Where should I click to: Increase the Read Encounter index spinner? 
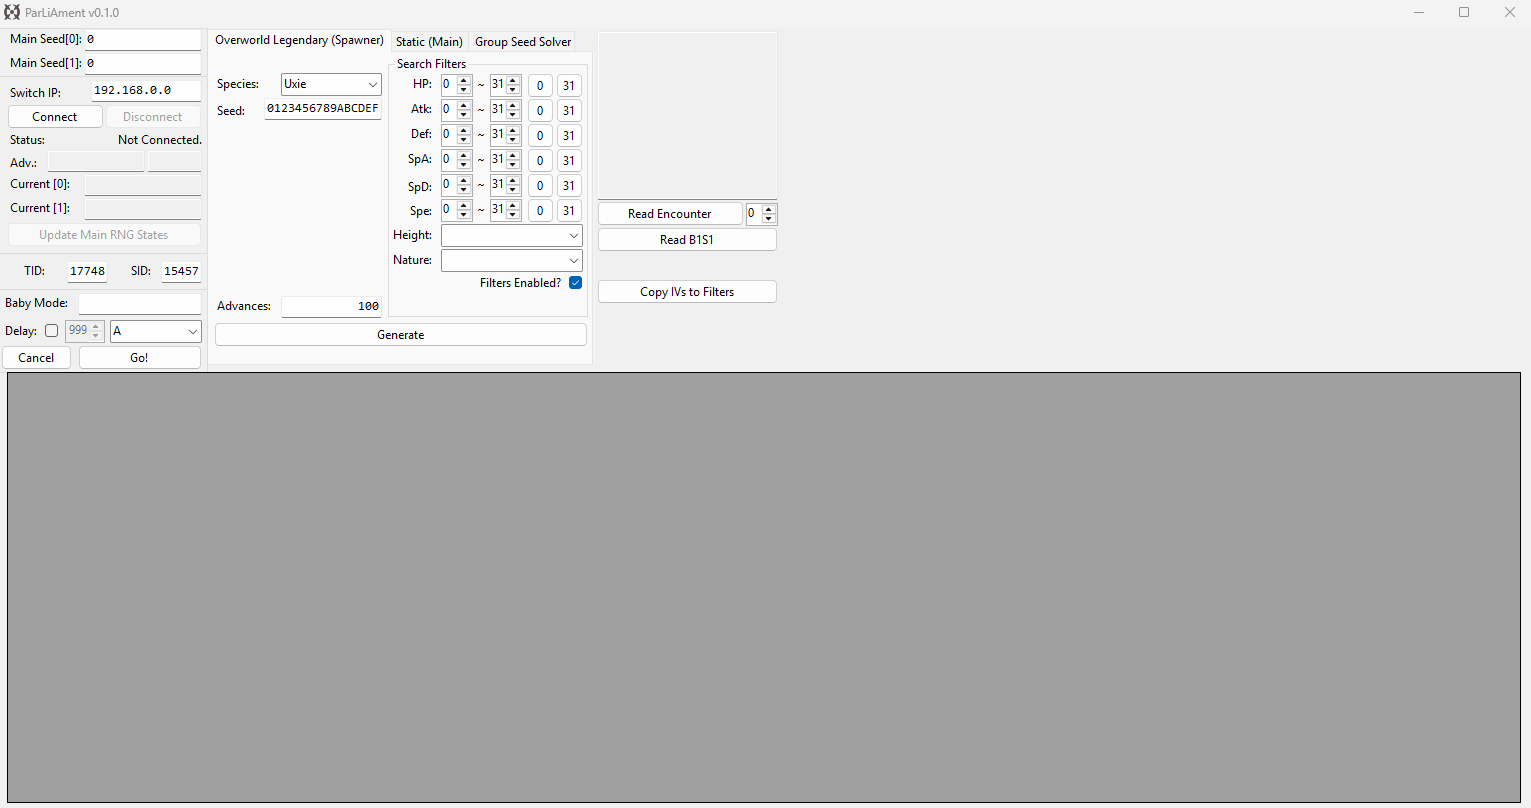click(769, 209)
